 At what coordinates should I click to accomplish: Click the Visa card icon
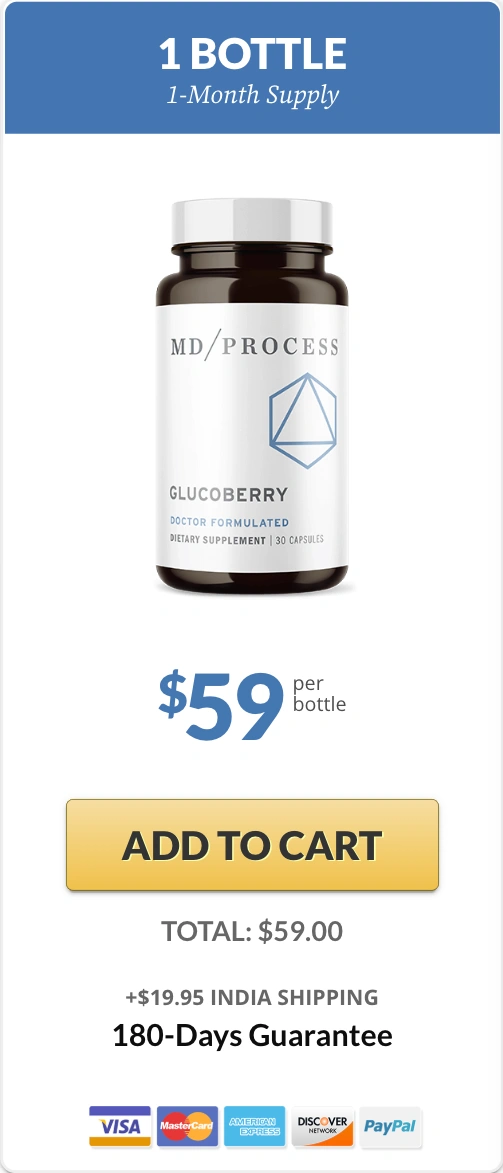tap(120, 1127)
